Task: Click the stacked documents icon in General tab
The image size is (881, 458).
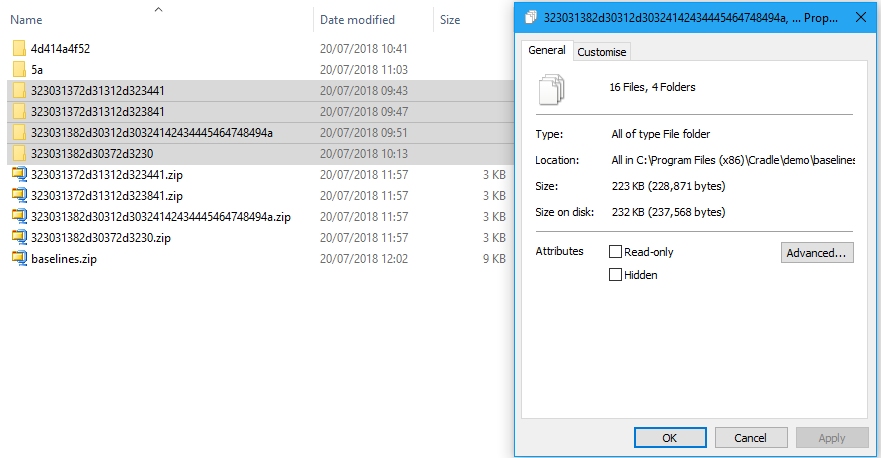Action: (x=551, y=89)
